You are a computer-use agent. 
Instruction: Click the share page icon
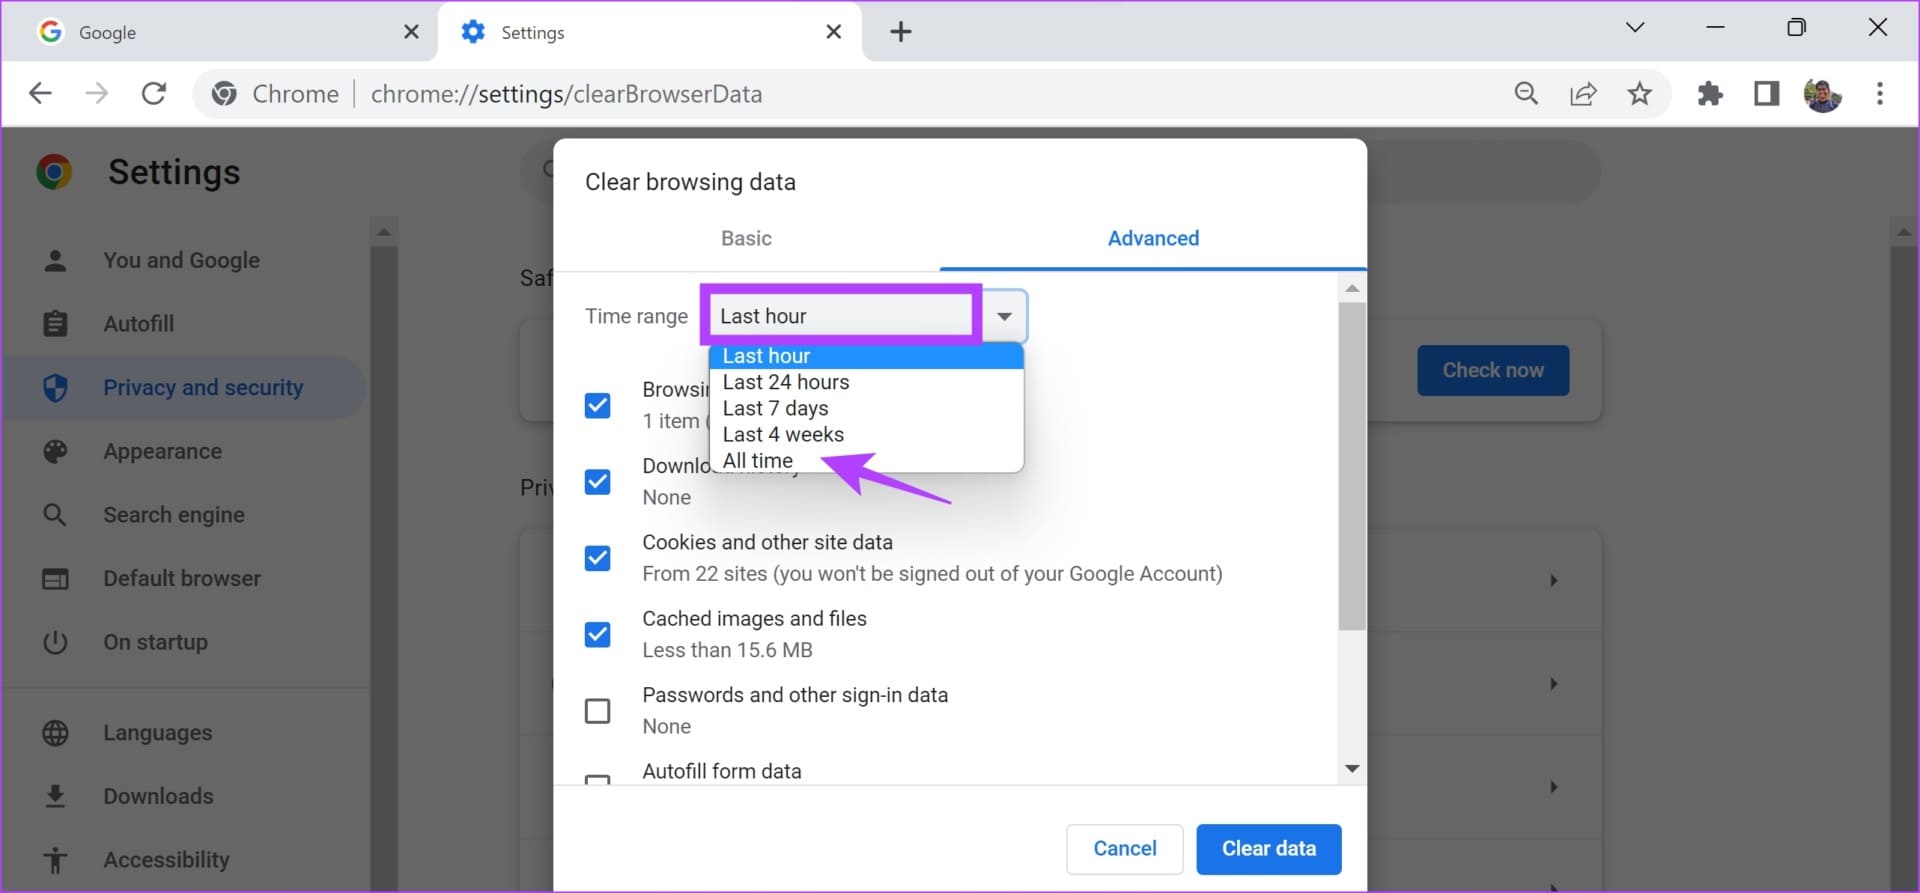(x=1583, y=94)
